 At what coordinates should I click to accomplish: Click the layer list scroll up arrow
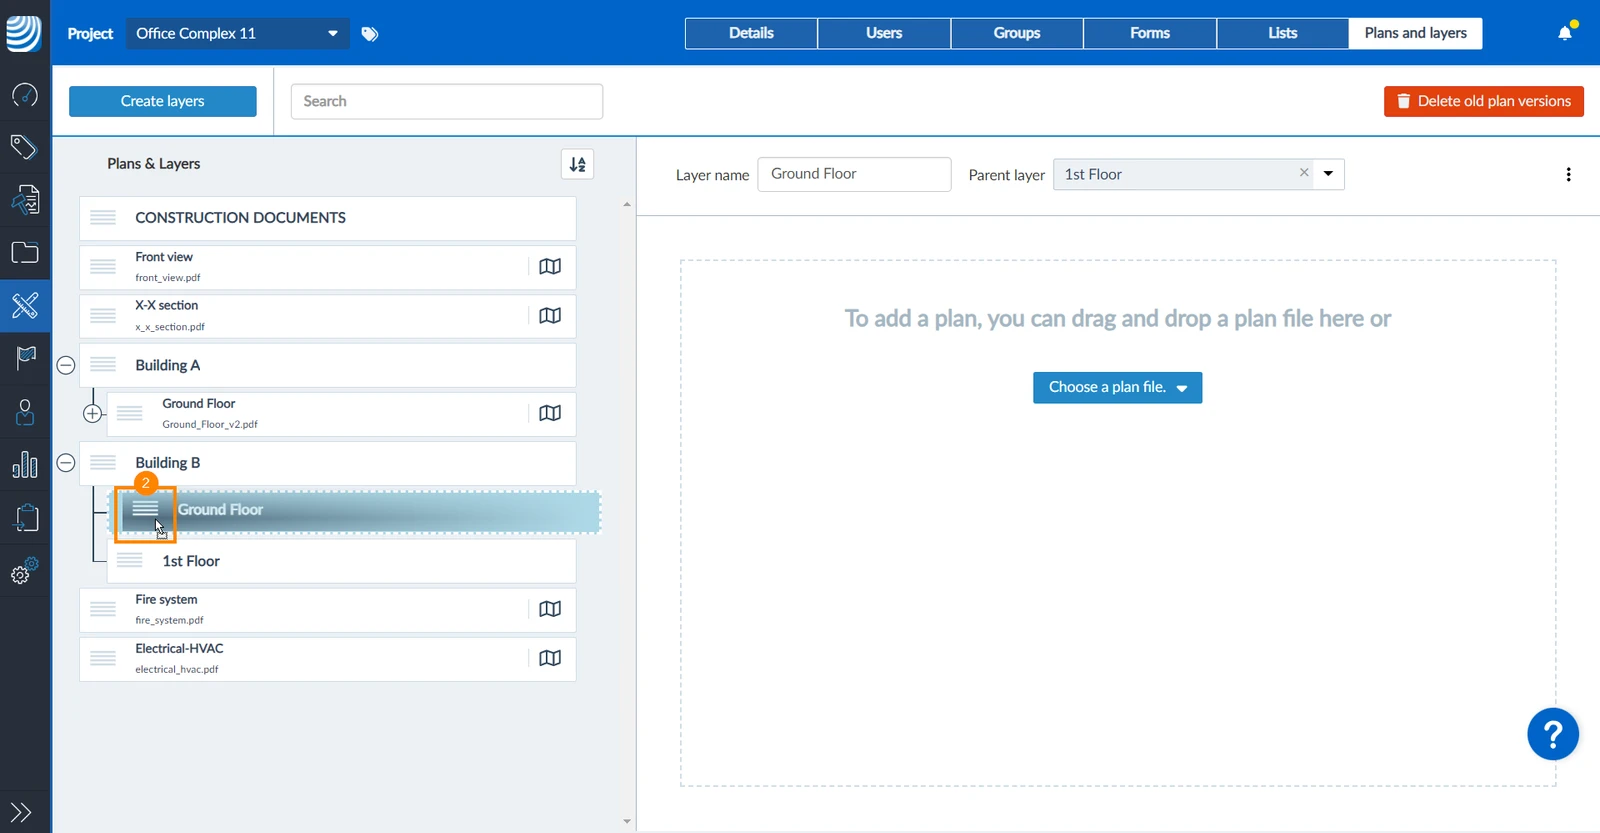point(627,204)
